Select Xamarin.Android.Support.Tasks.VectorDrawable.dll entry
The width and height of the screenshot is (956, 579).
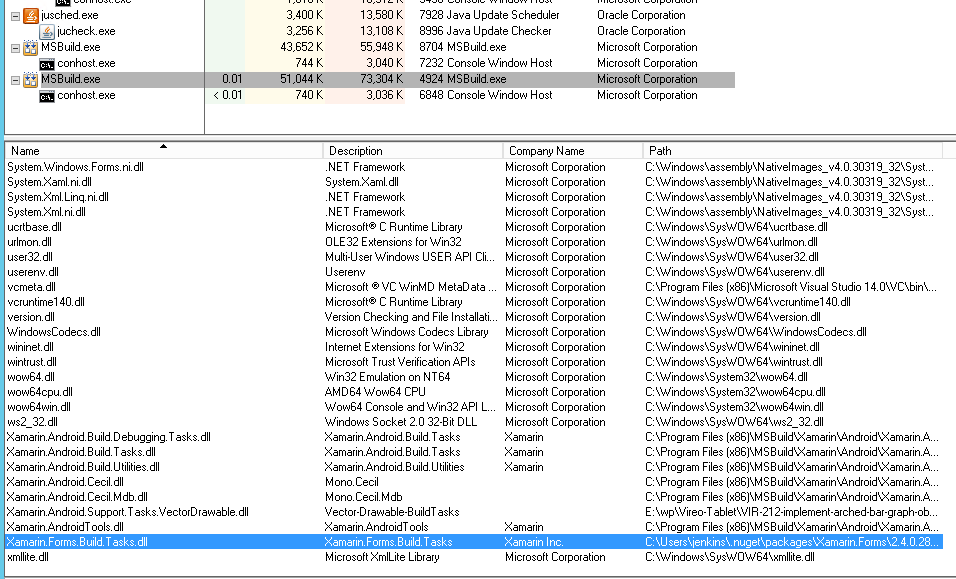click(127, 512)
